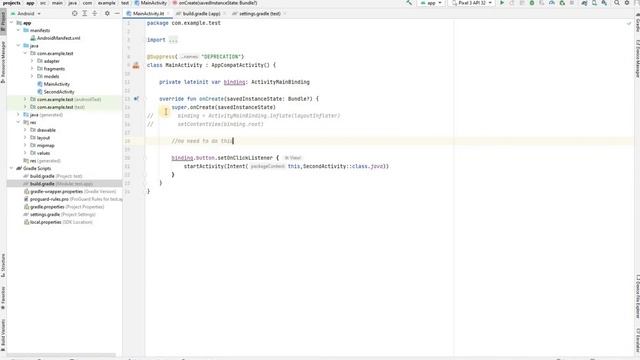Open the Resource Manager side tab
This screenshot has width=640, height=360.
point(3,62)
